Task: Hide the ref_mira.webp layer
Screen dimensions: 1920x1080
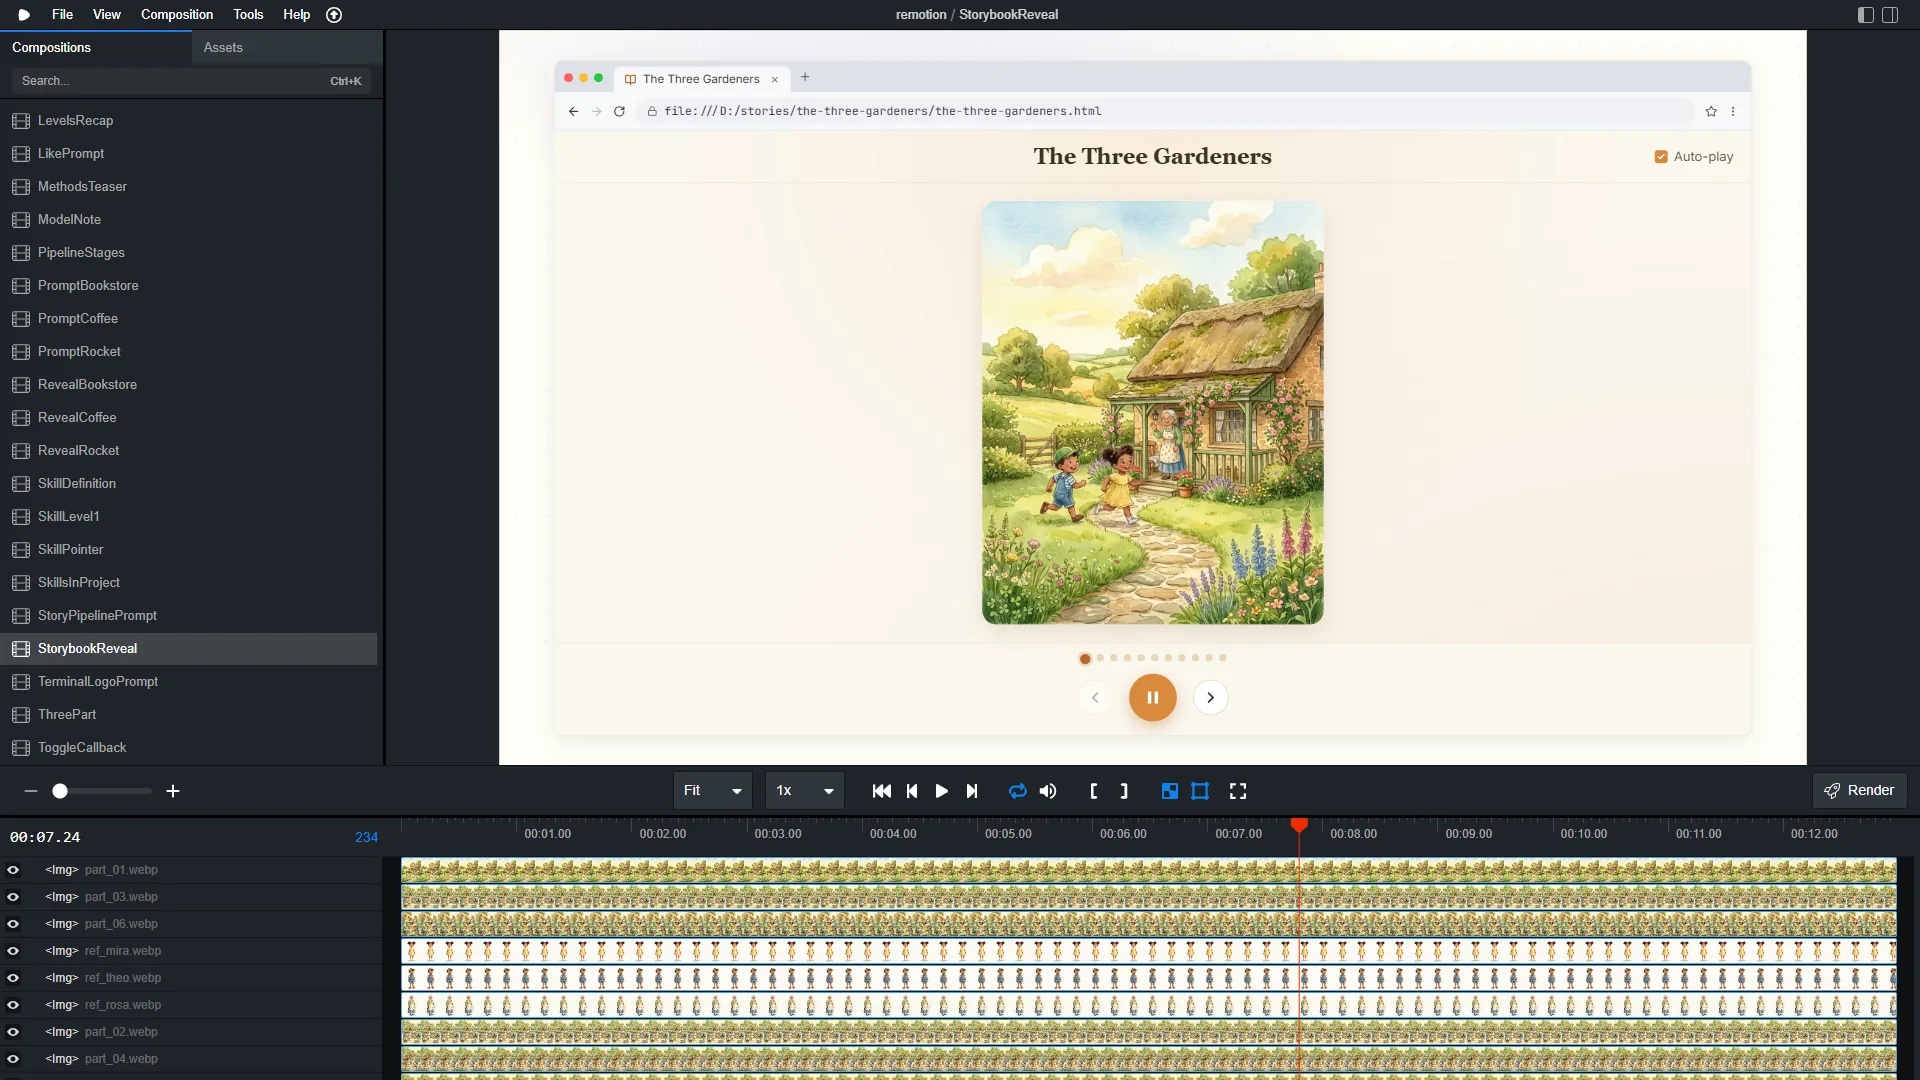Action: click(x=13, y=951)
